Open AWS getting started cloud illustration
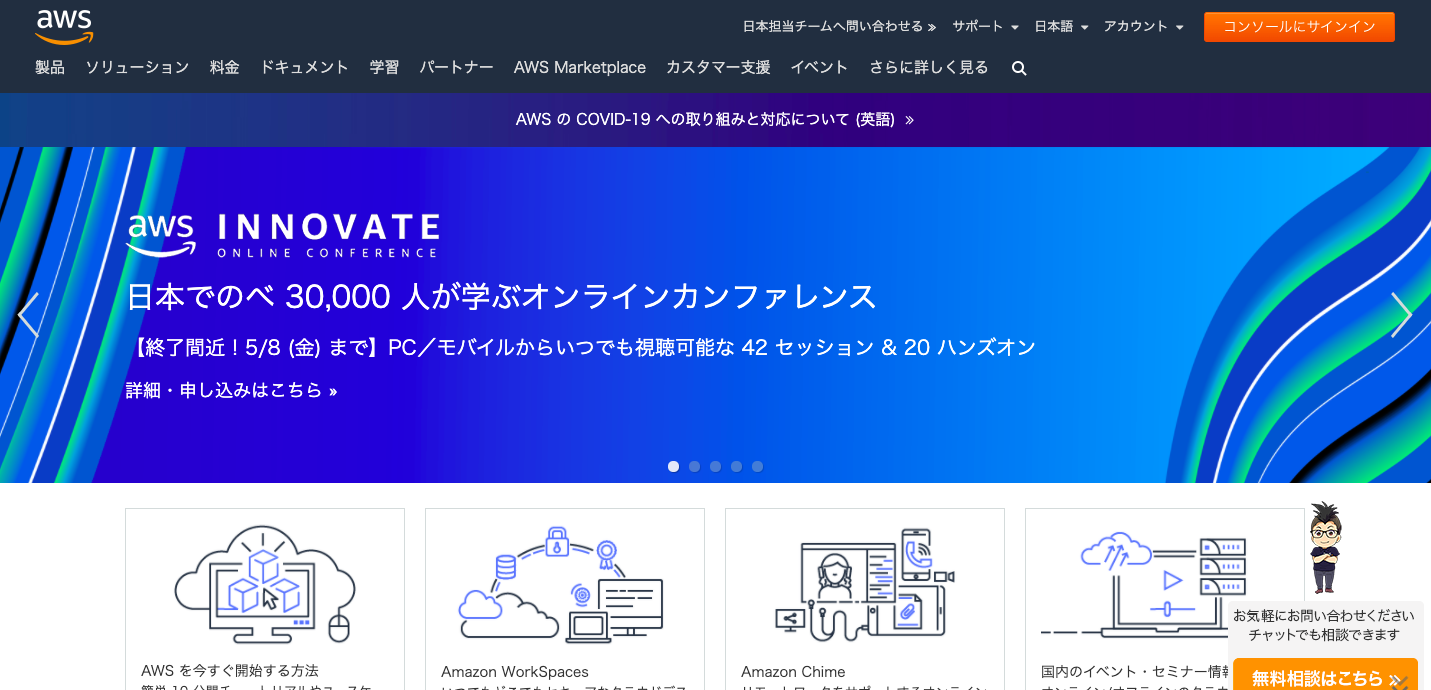 265,584
